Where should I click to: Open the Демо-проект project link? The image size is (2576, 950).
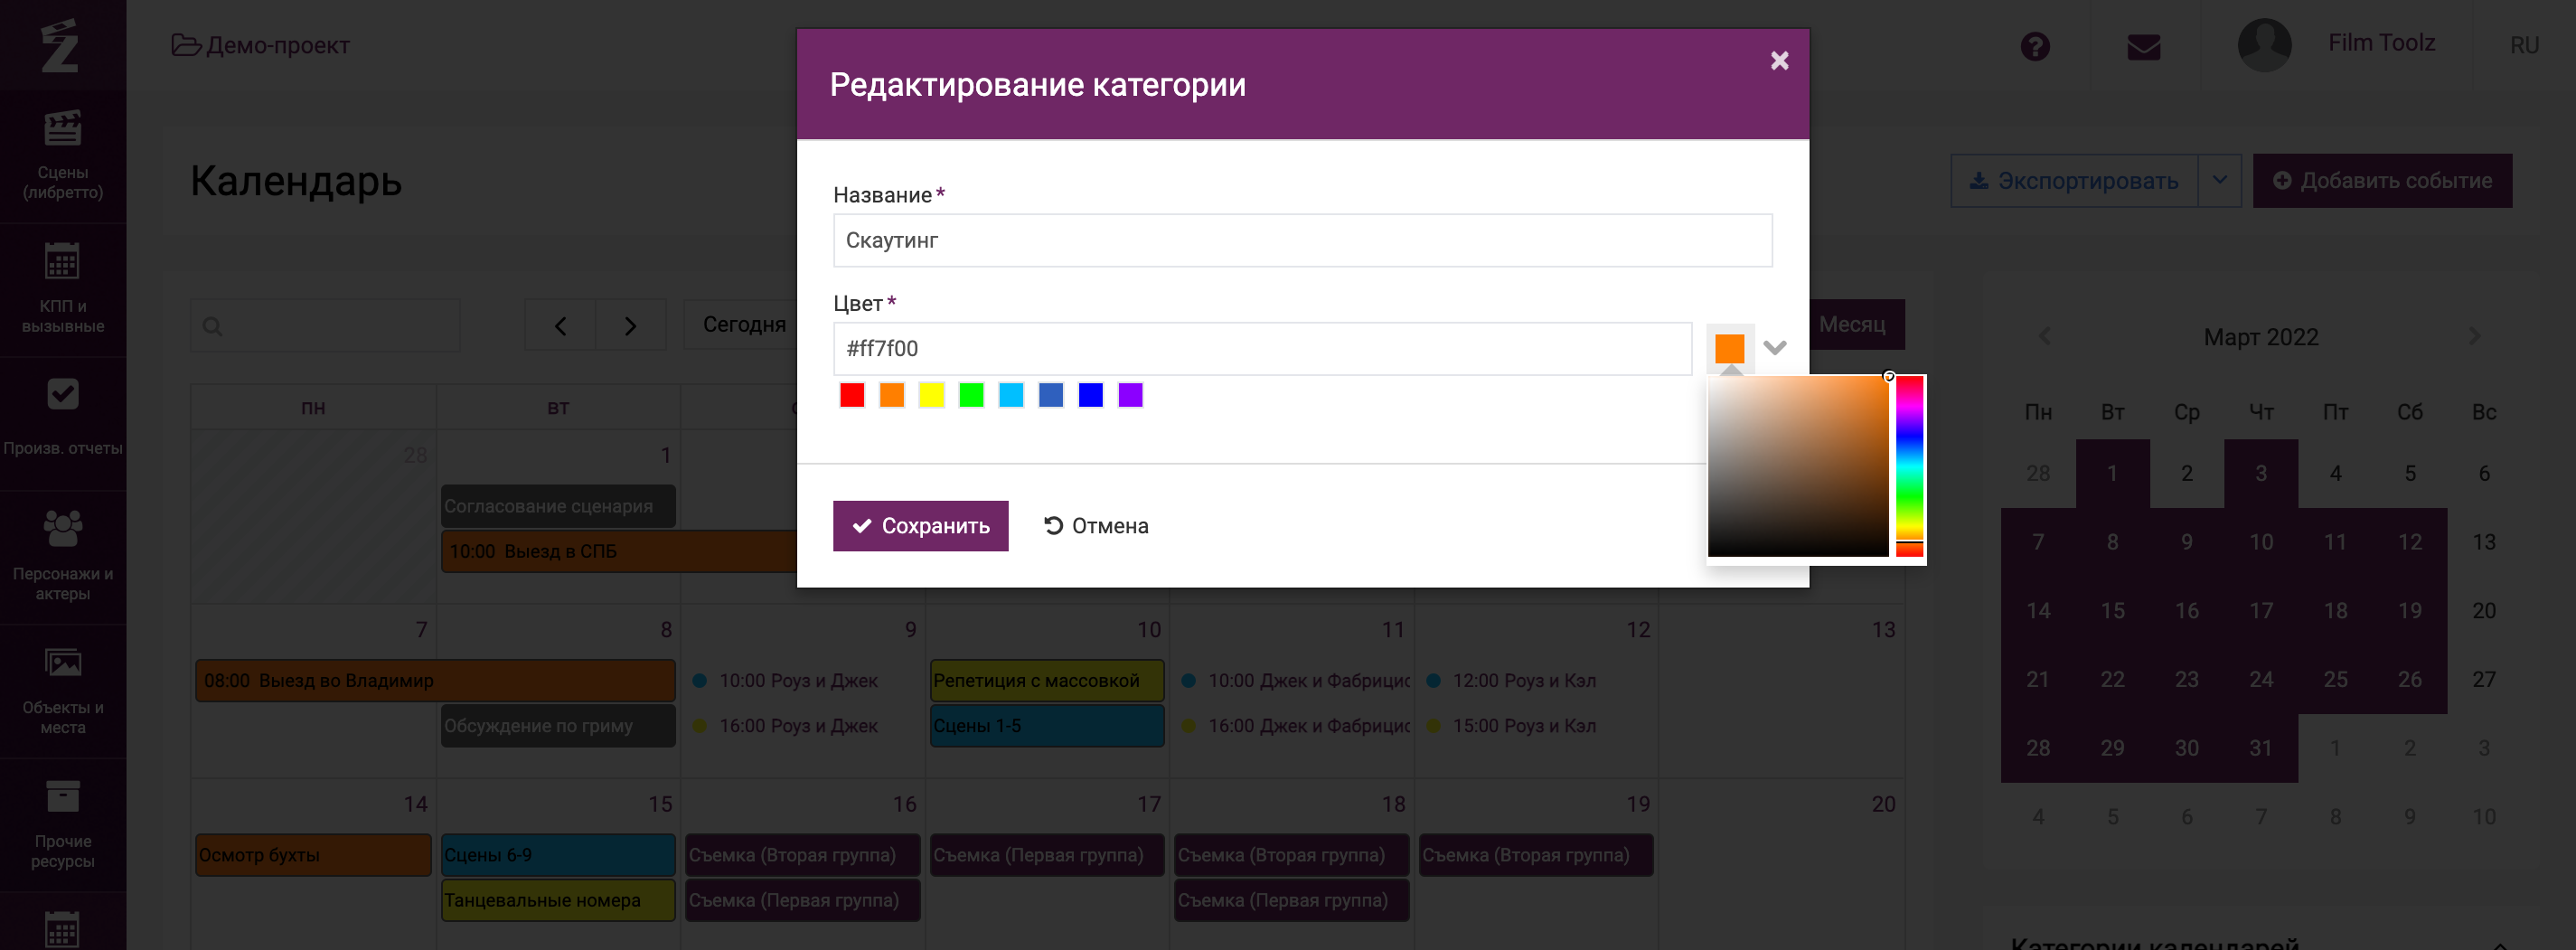click(x=277, y=45)
